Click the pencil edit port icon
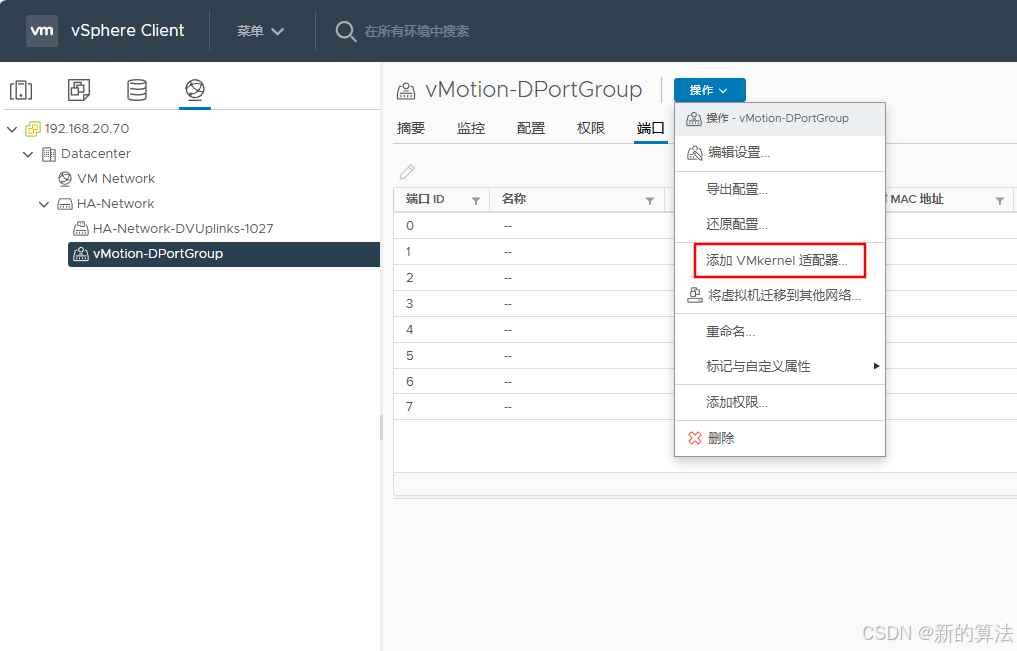1017x651 pixels. click(407, 172)
